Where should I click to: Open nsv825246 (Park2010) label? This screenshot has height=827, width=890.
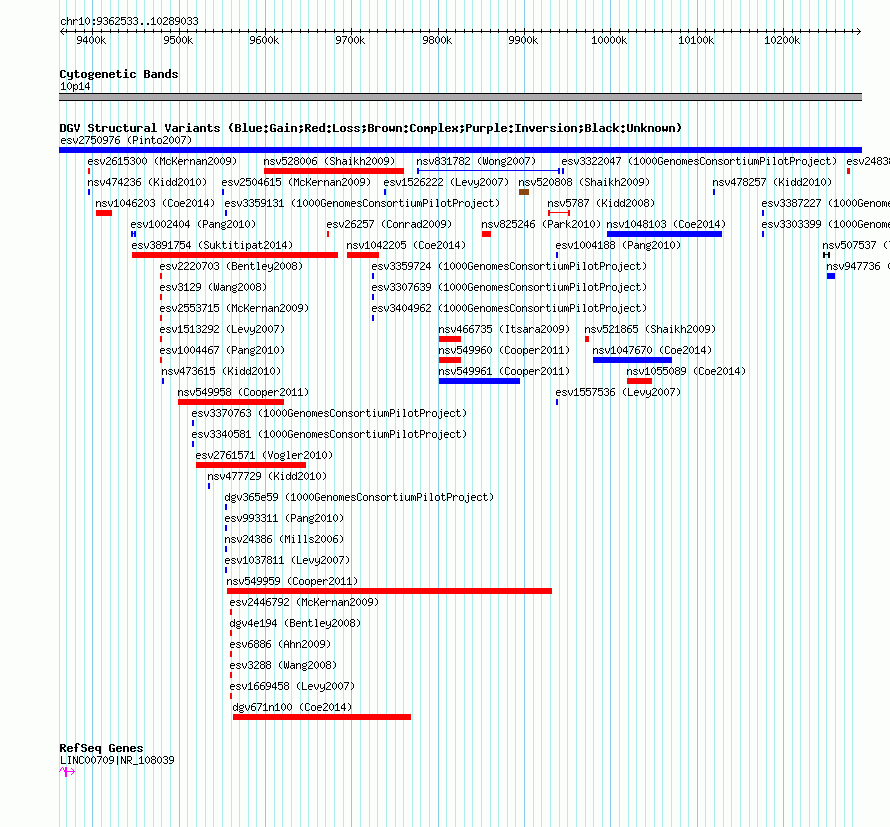tap(541, 224)
